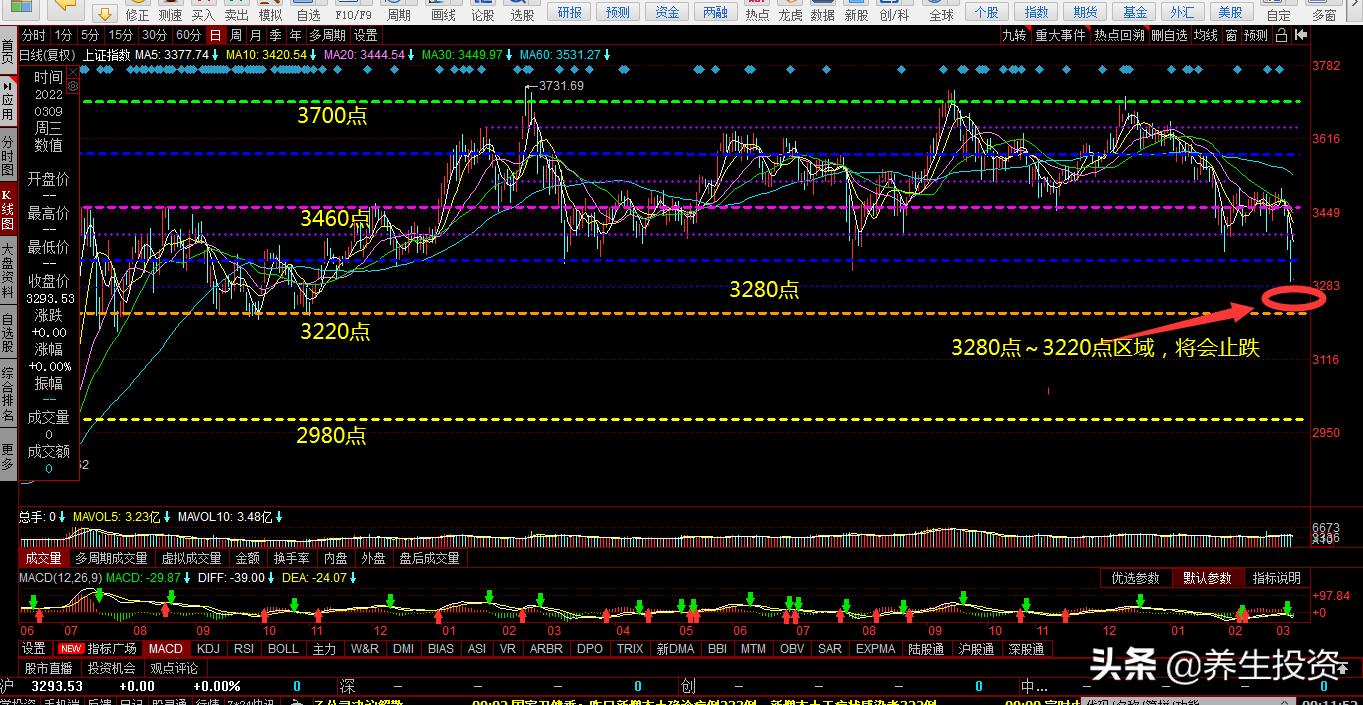
Task: Open the 数据 data icon
Action: 822,11
